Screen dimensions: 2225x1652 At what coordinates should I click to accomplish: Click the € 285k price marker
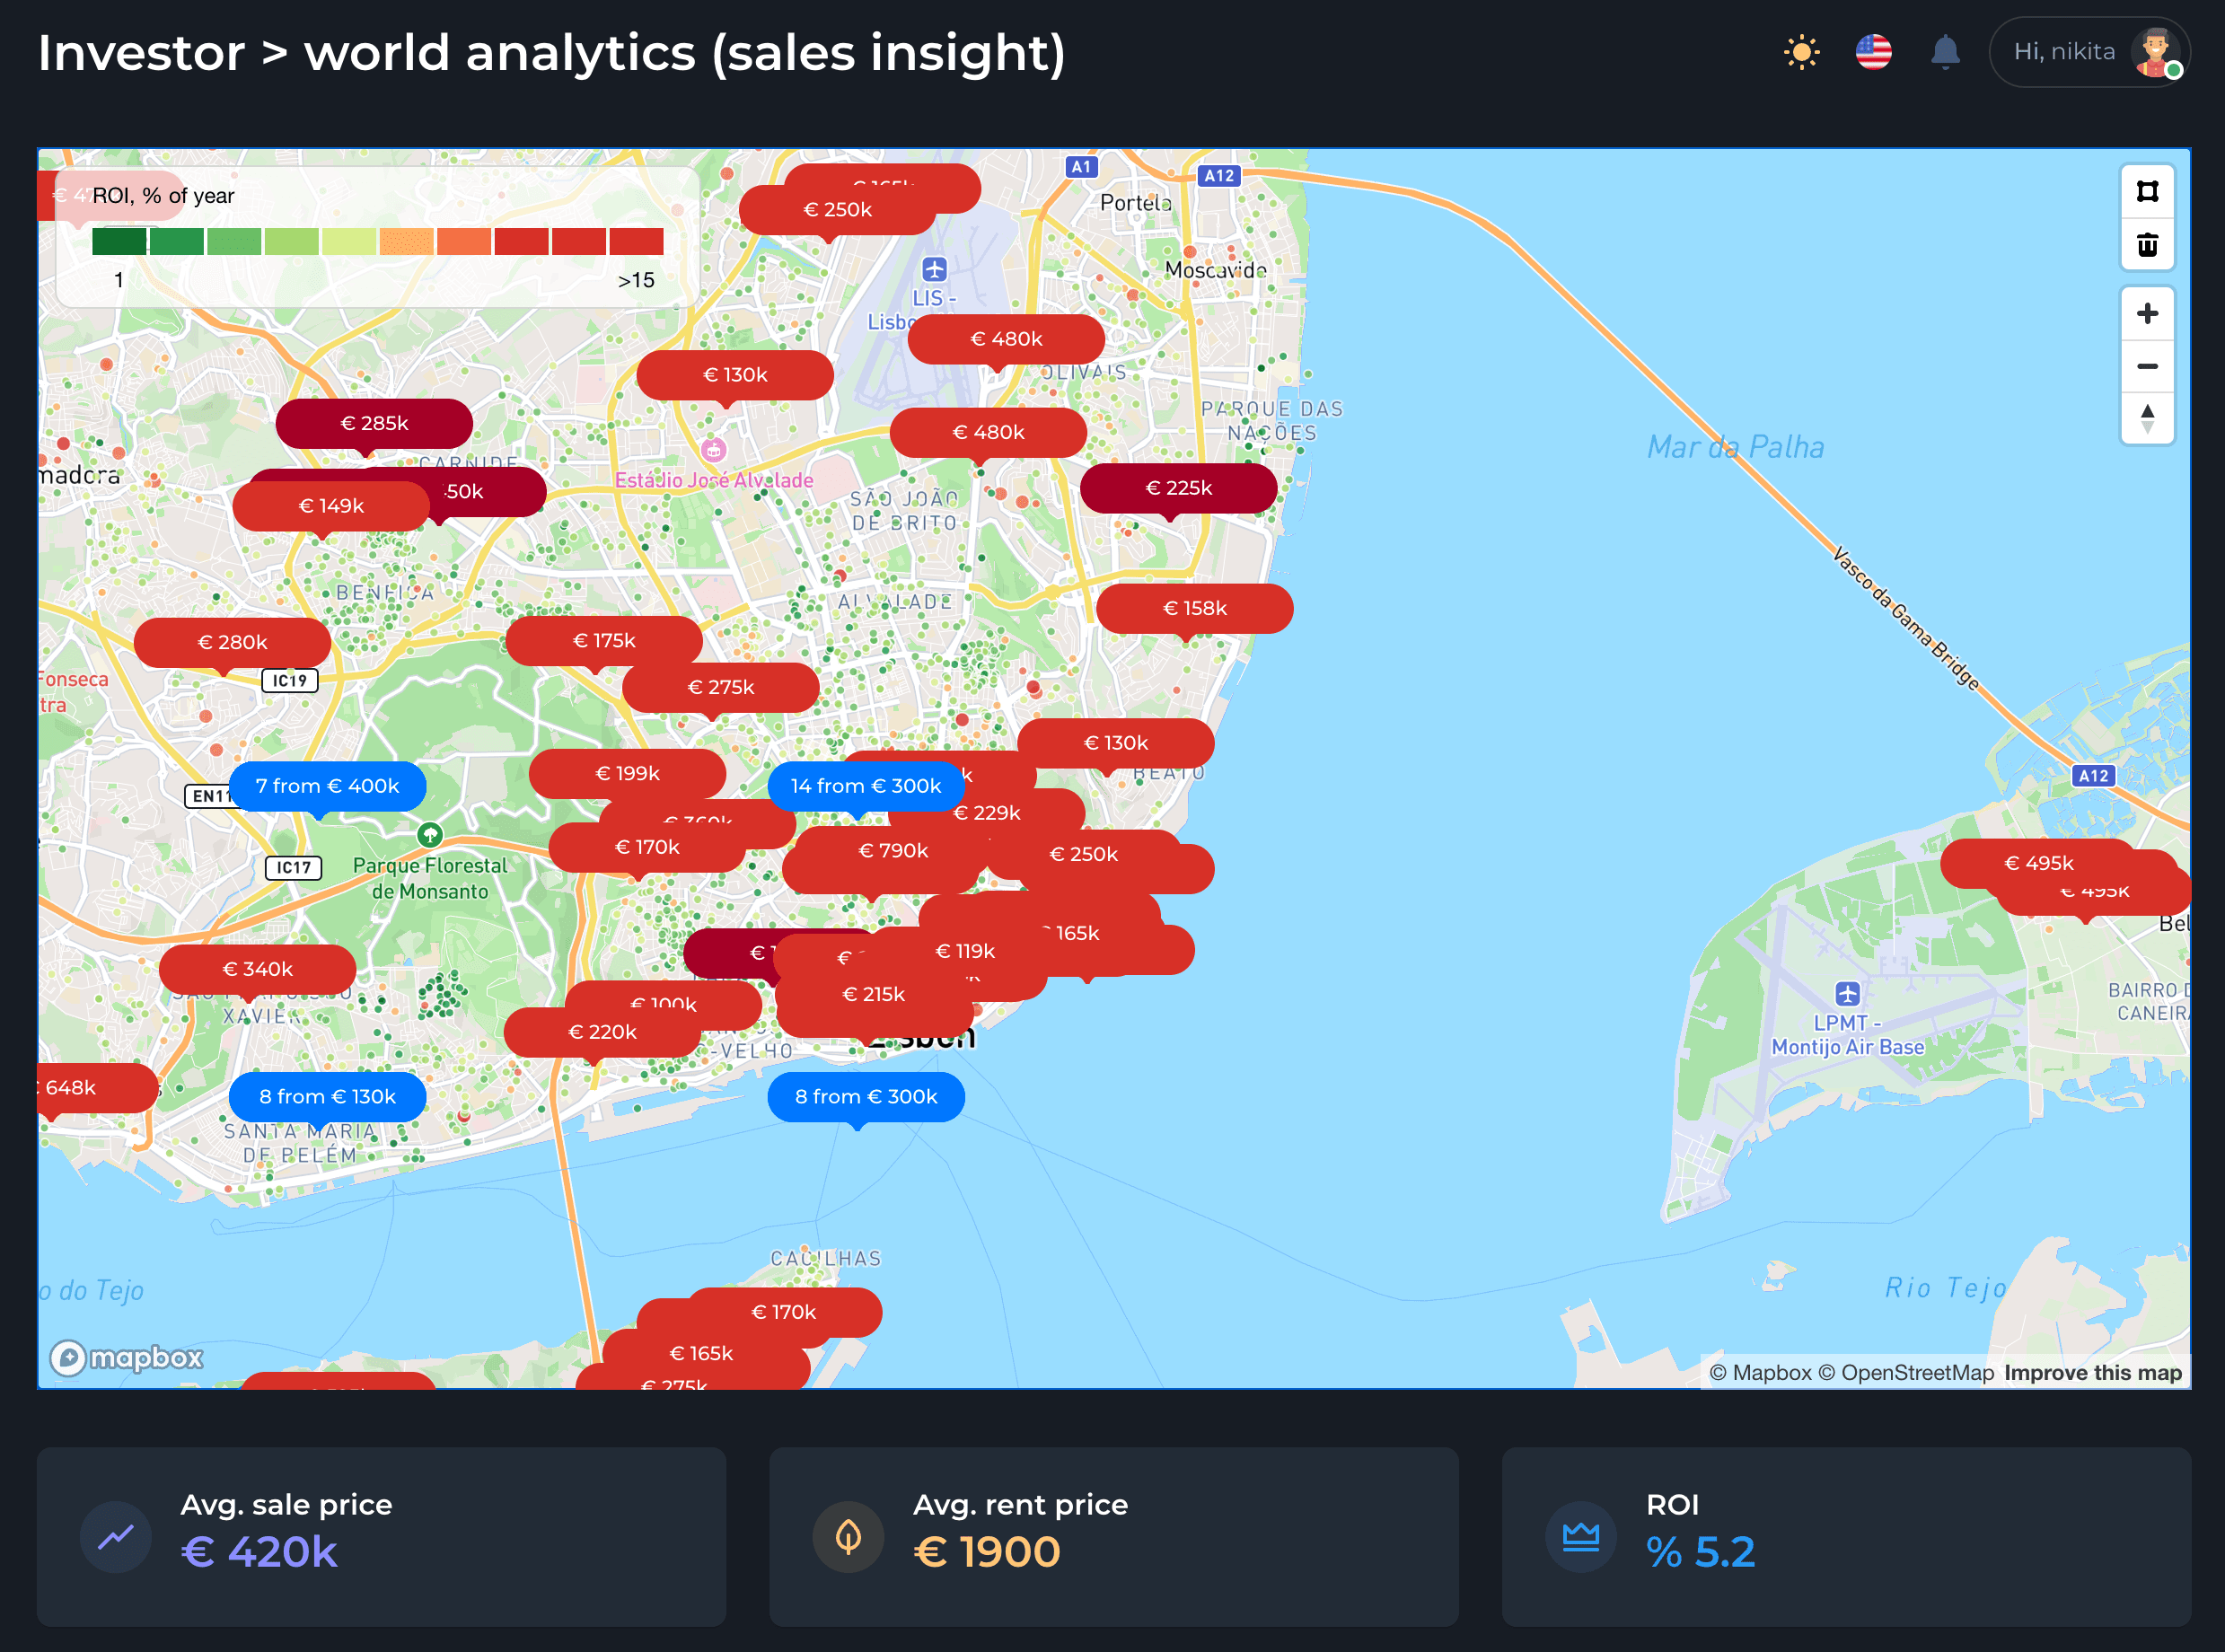(x=374, y=423)
